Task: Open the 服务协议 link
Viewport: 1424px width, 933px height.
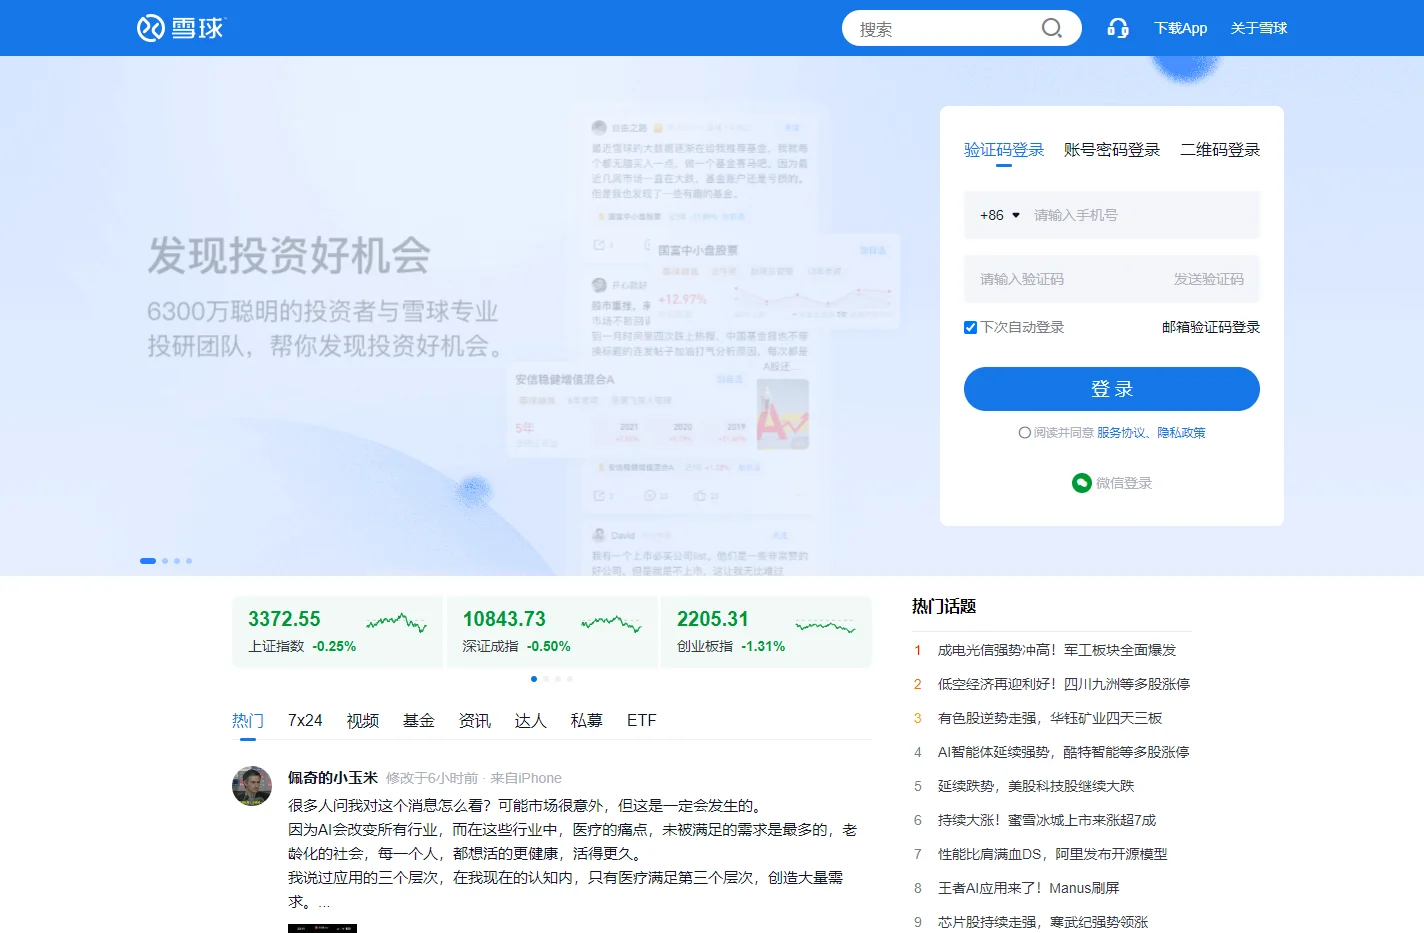Action: pos(1121,433)
